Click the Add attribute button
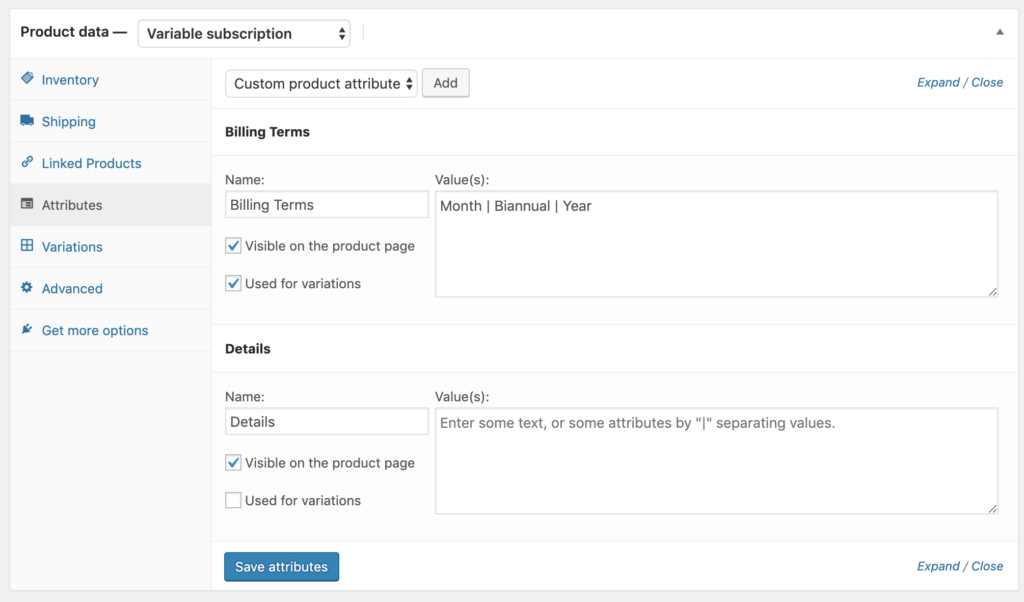Screen dimensions: 1024x602 pyautogui.click(x=445, y=83)
